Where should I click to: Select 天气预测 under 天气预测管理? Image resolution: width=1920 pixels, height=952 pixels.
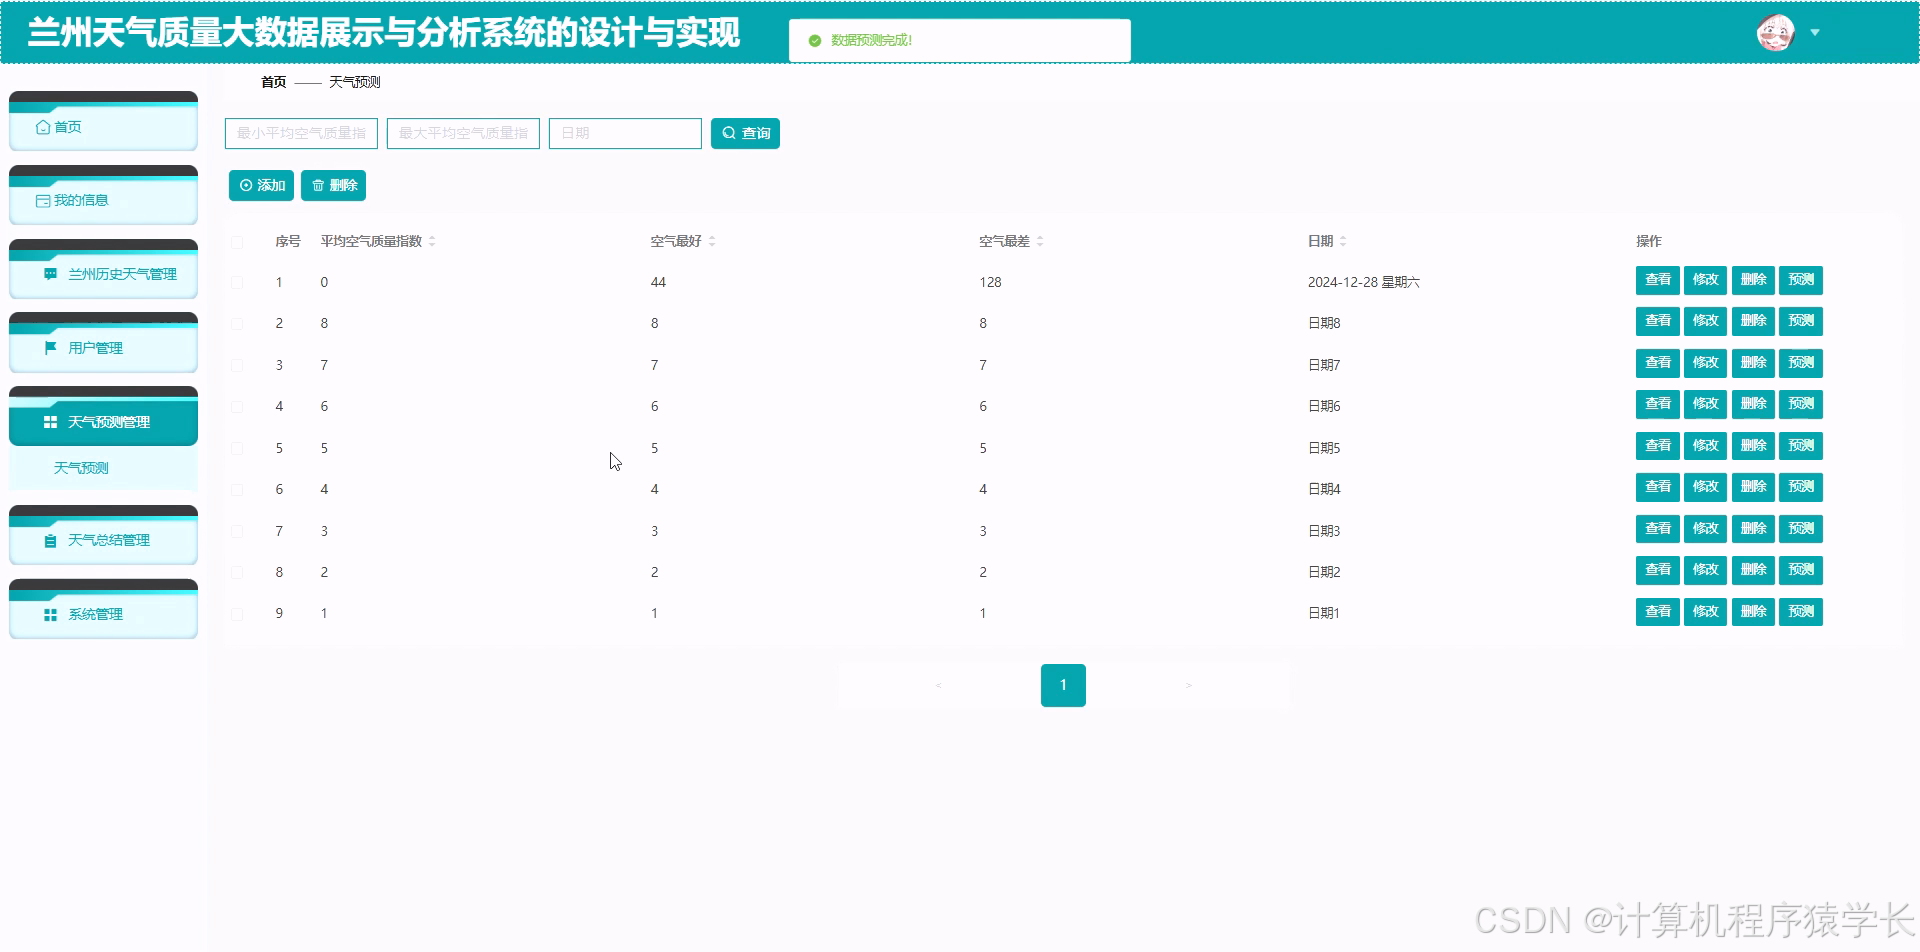pyautogui.click(x=80, y=467)
